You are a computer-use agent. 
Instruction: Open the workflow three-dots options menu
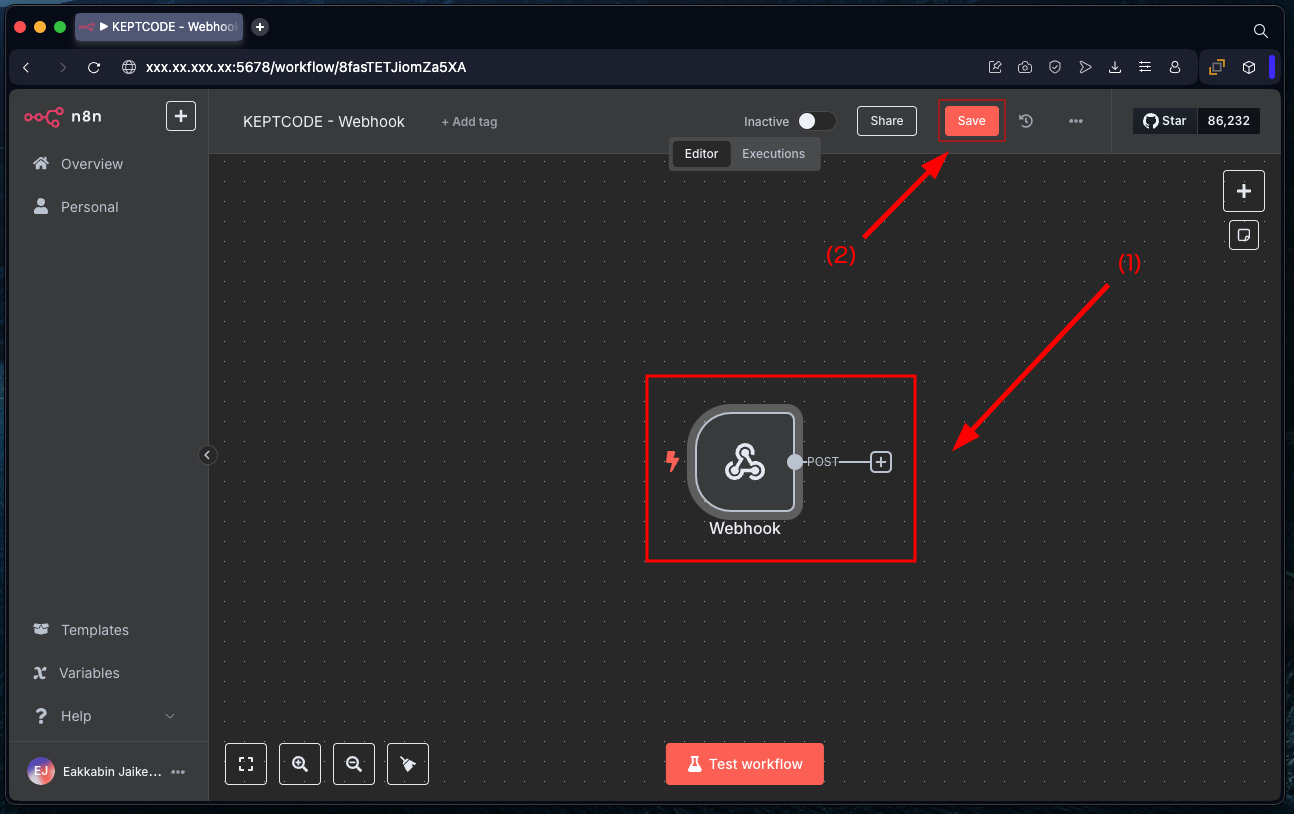click(x=1076, y=121)
